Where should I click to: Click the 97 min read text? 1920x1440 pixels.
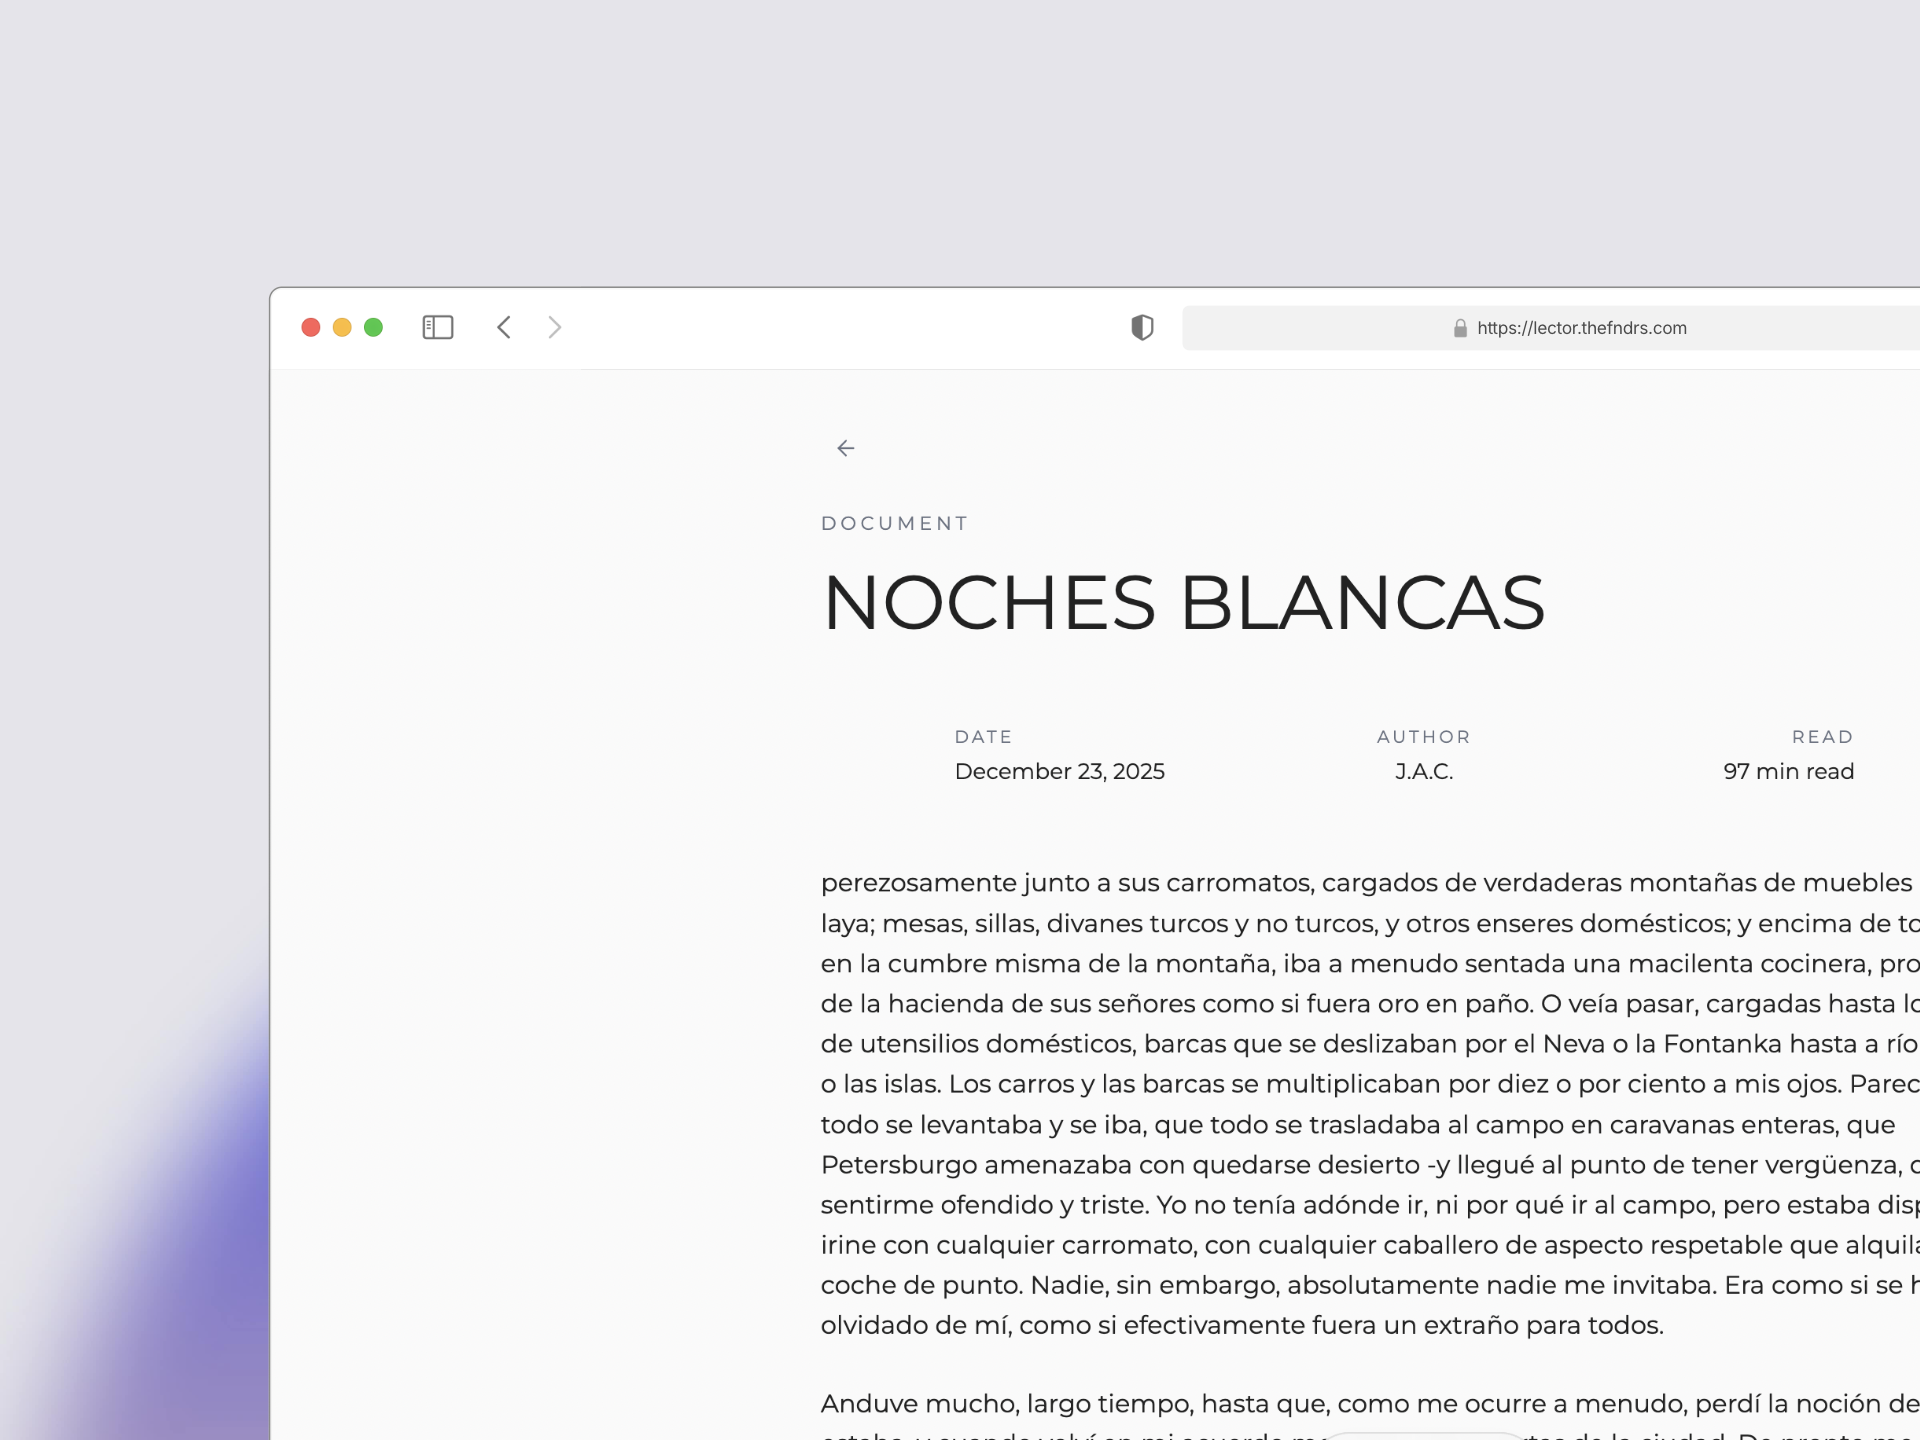coord(1788,771)
